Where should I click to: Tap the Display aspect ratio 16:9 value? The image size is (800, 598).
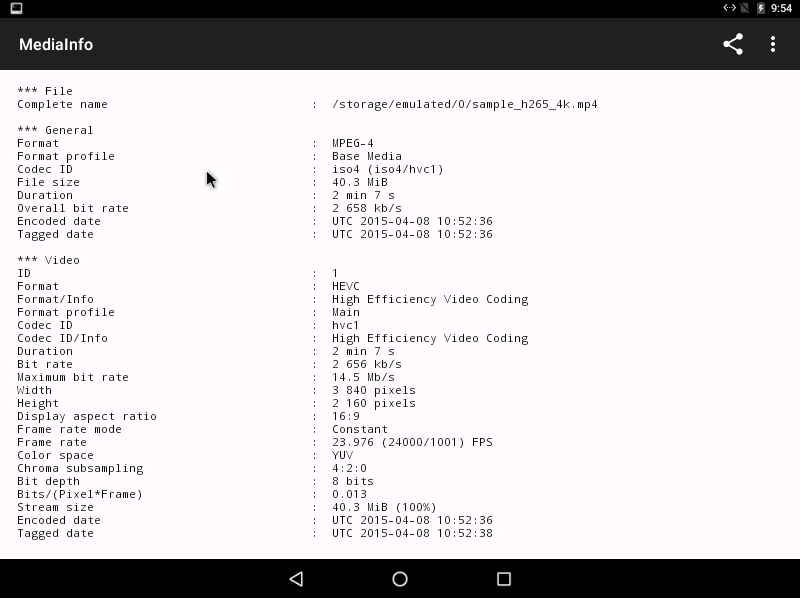click(x=345, y=416)
